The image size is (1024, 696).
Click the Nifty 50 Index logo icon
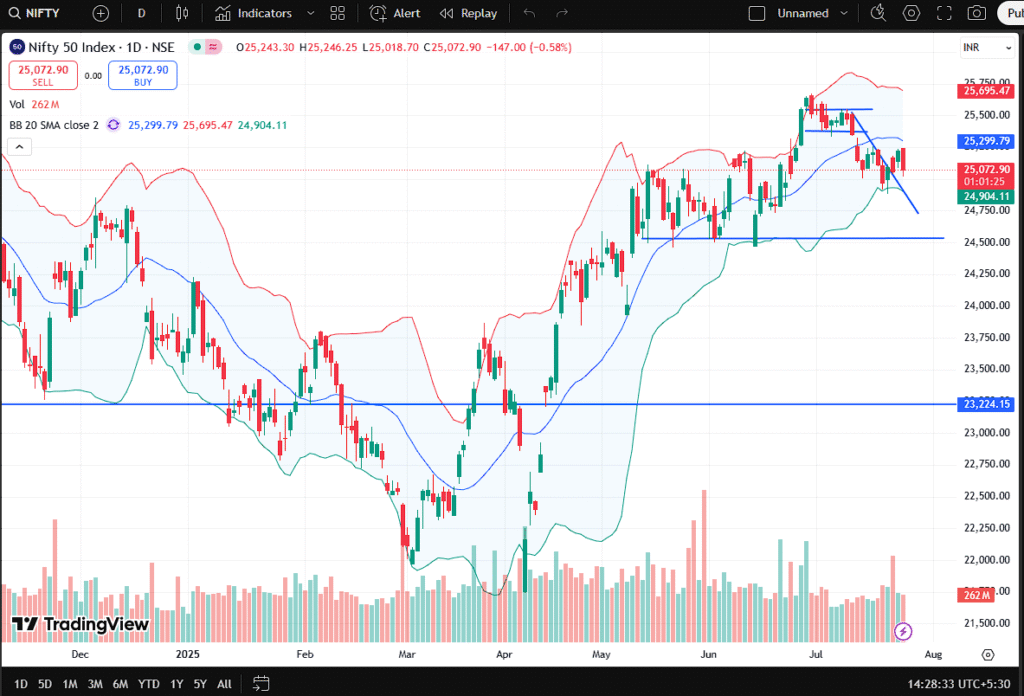point(17,47)
